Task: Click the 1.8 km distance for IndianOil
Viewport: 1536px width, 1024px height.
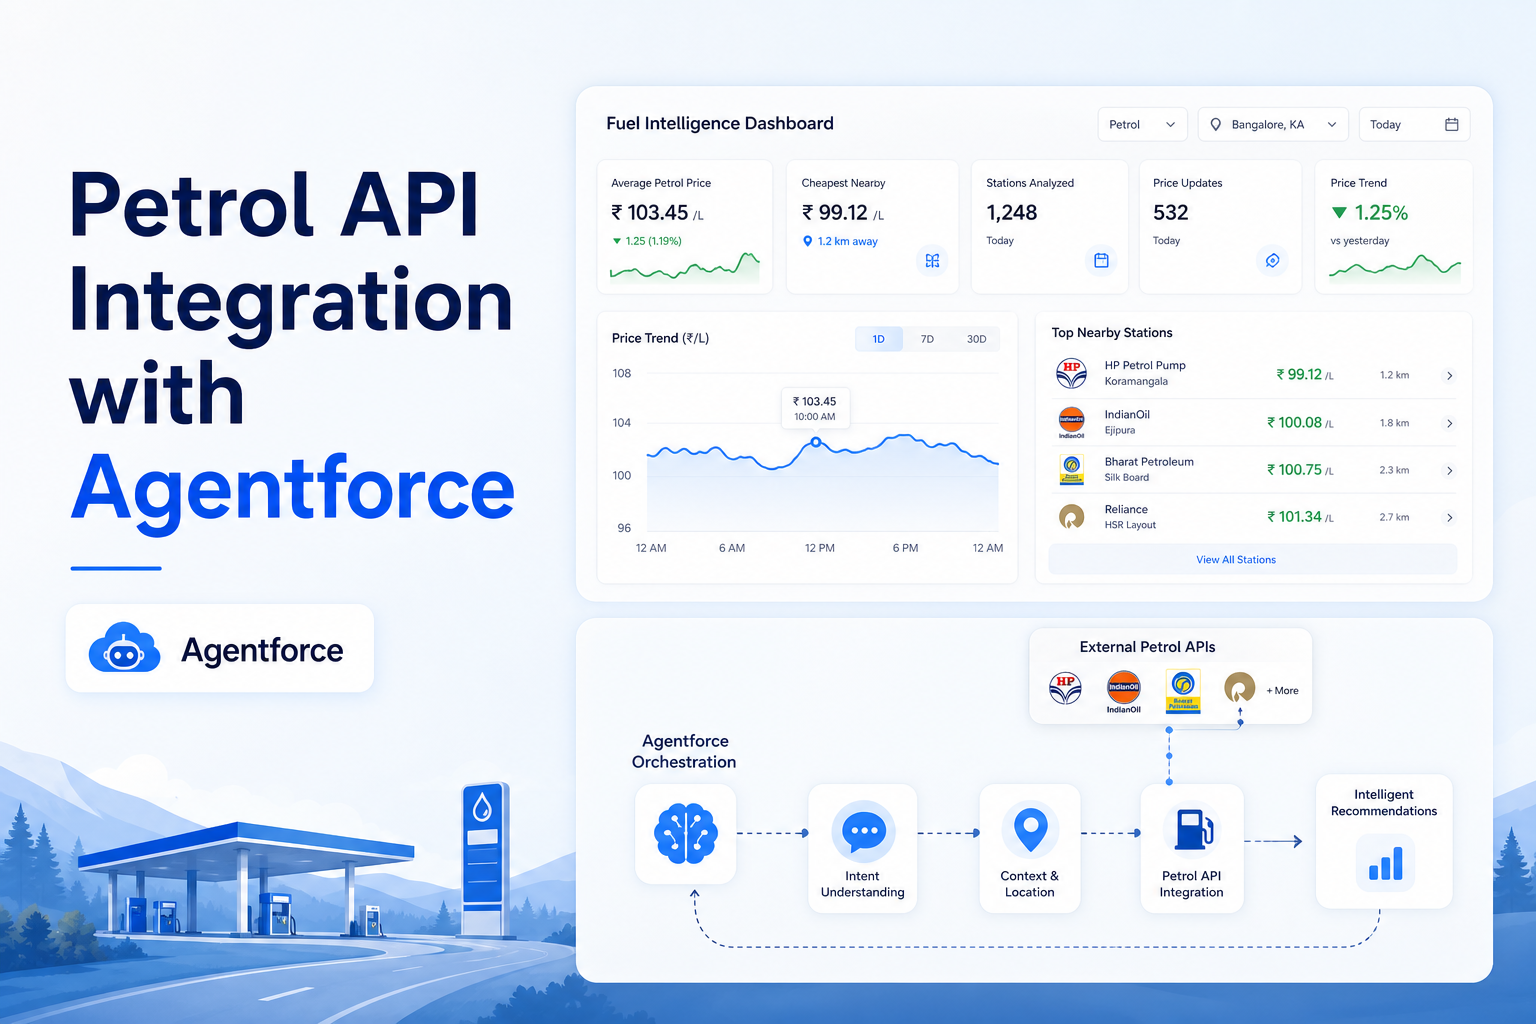Action: [x=1394, y=423]
